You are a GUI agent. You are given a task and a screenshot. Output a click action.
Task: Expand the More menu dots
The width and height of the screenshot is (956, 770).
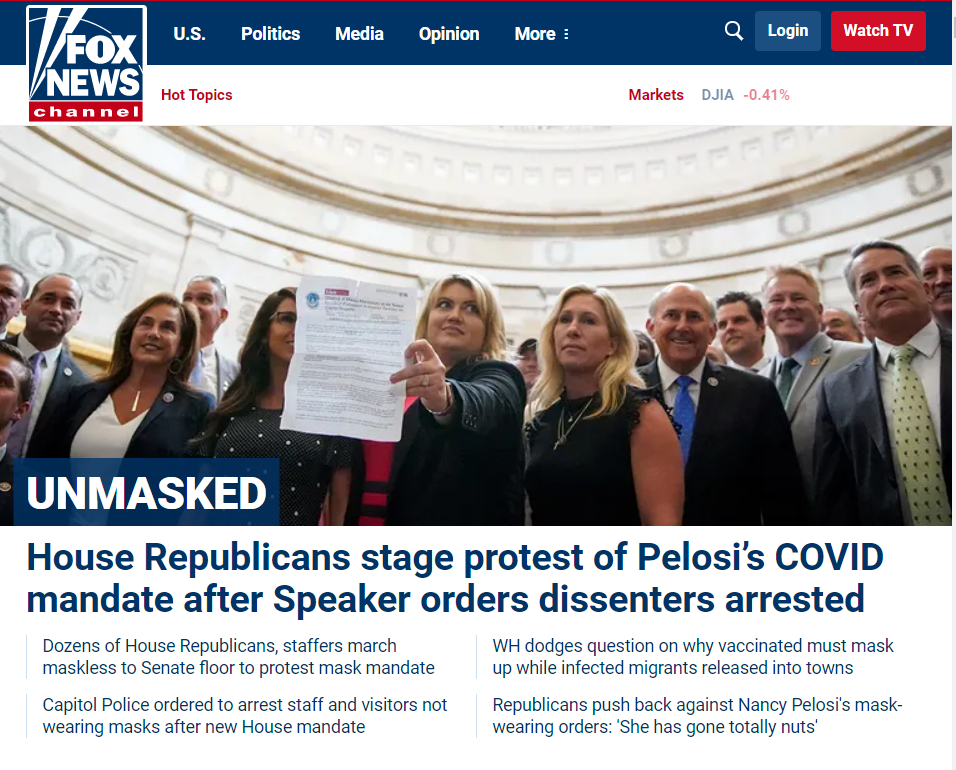coord(566,34)
